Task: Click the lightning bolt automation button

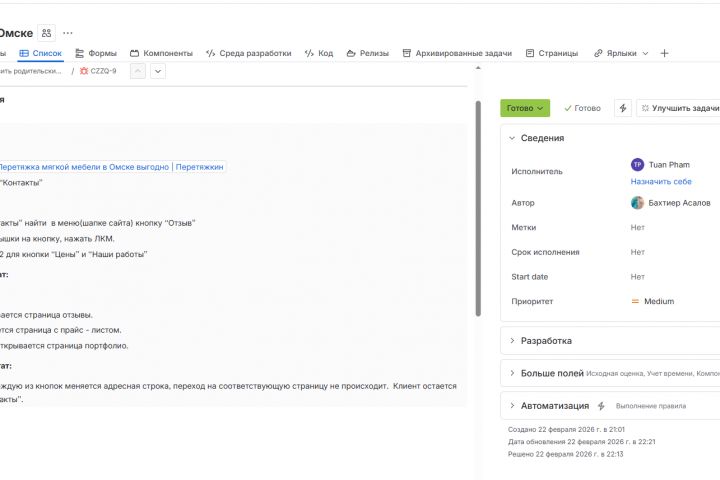Action: click(x=623, y=108)
